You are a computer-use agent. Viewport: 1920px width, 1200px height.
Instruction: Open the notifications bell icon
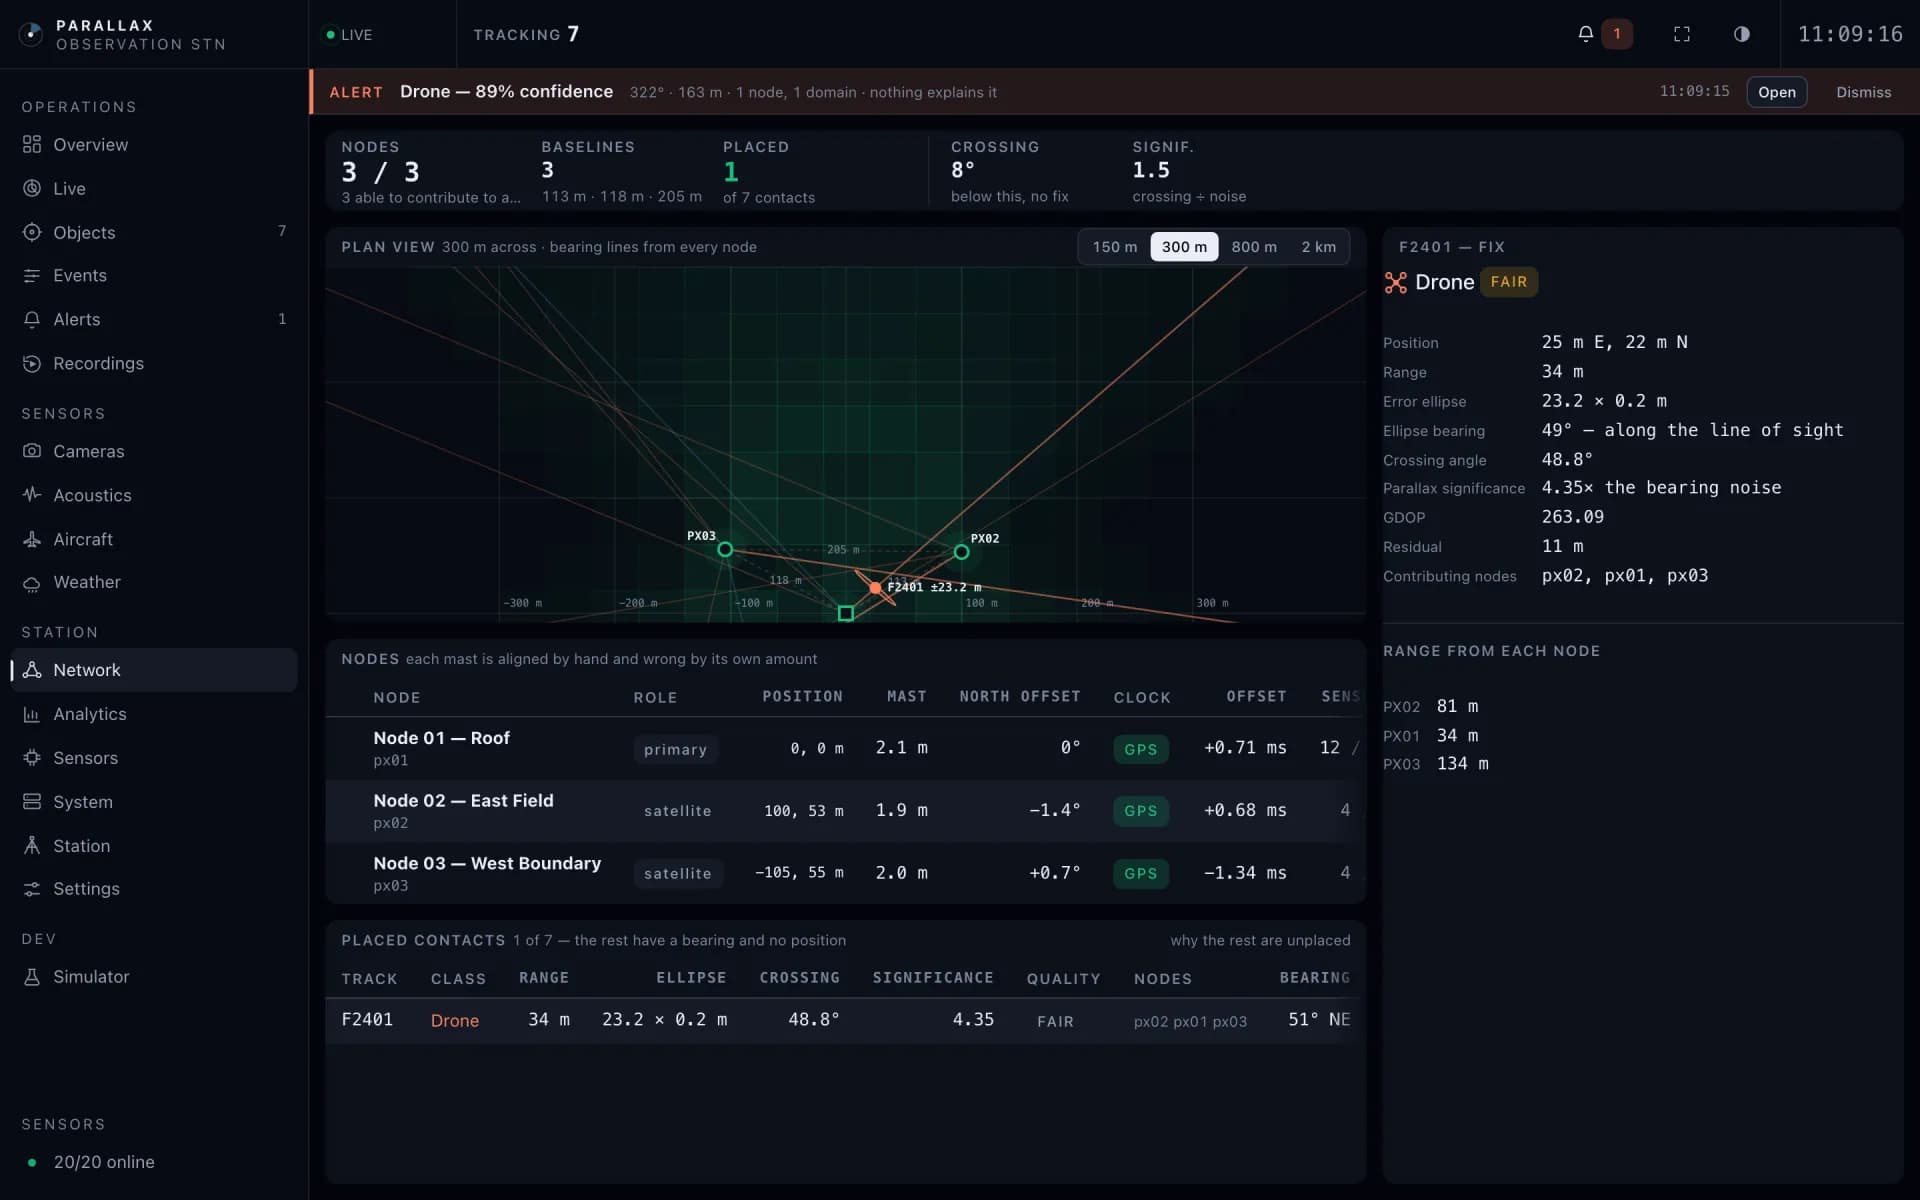pyautogui.click(x=1585, y=34)
